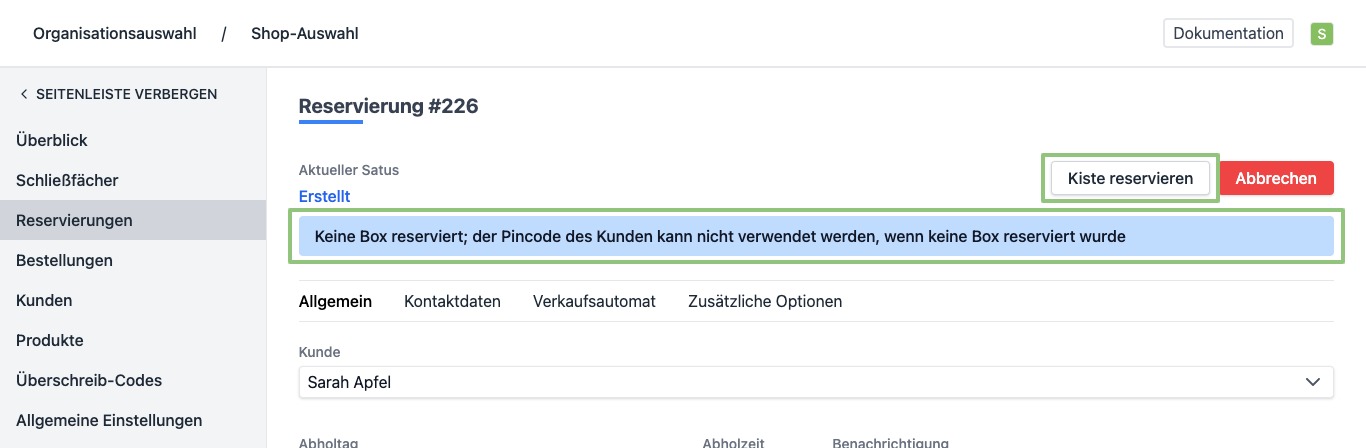This screenshot has height=448, width=1366.
Task: Open the Zusätzliche Optionen tab
Action: pyautogui.click(x=765, y=301)
